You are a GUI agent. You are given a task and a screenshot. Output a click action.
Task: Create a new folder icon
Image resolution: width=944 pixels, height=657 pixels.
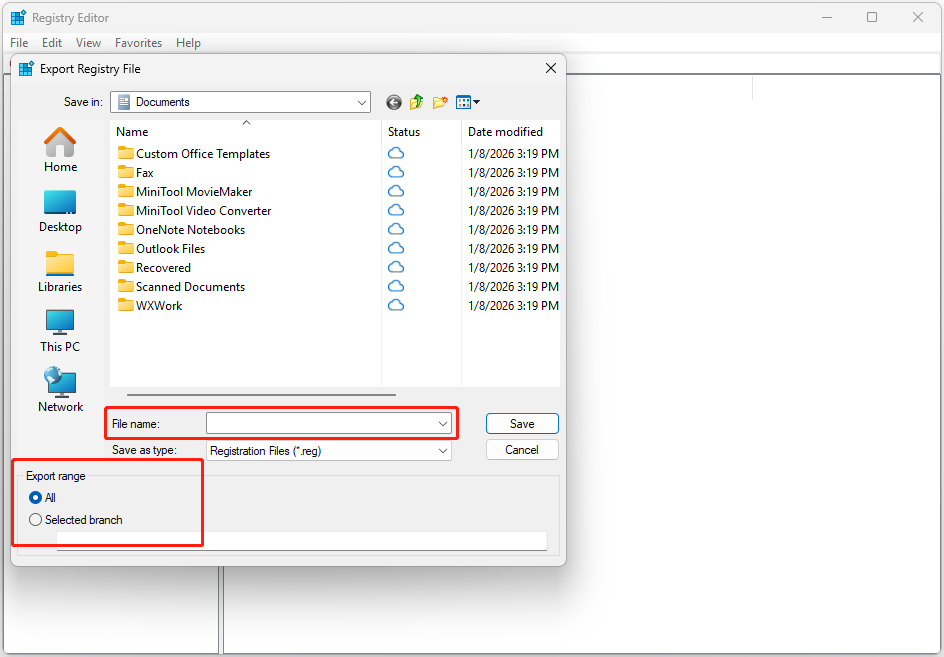pos(440,102)
